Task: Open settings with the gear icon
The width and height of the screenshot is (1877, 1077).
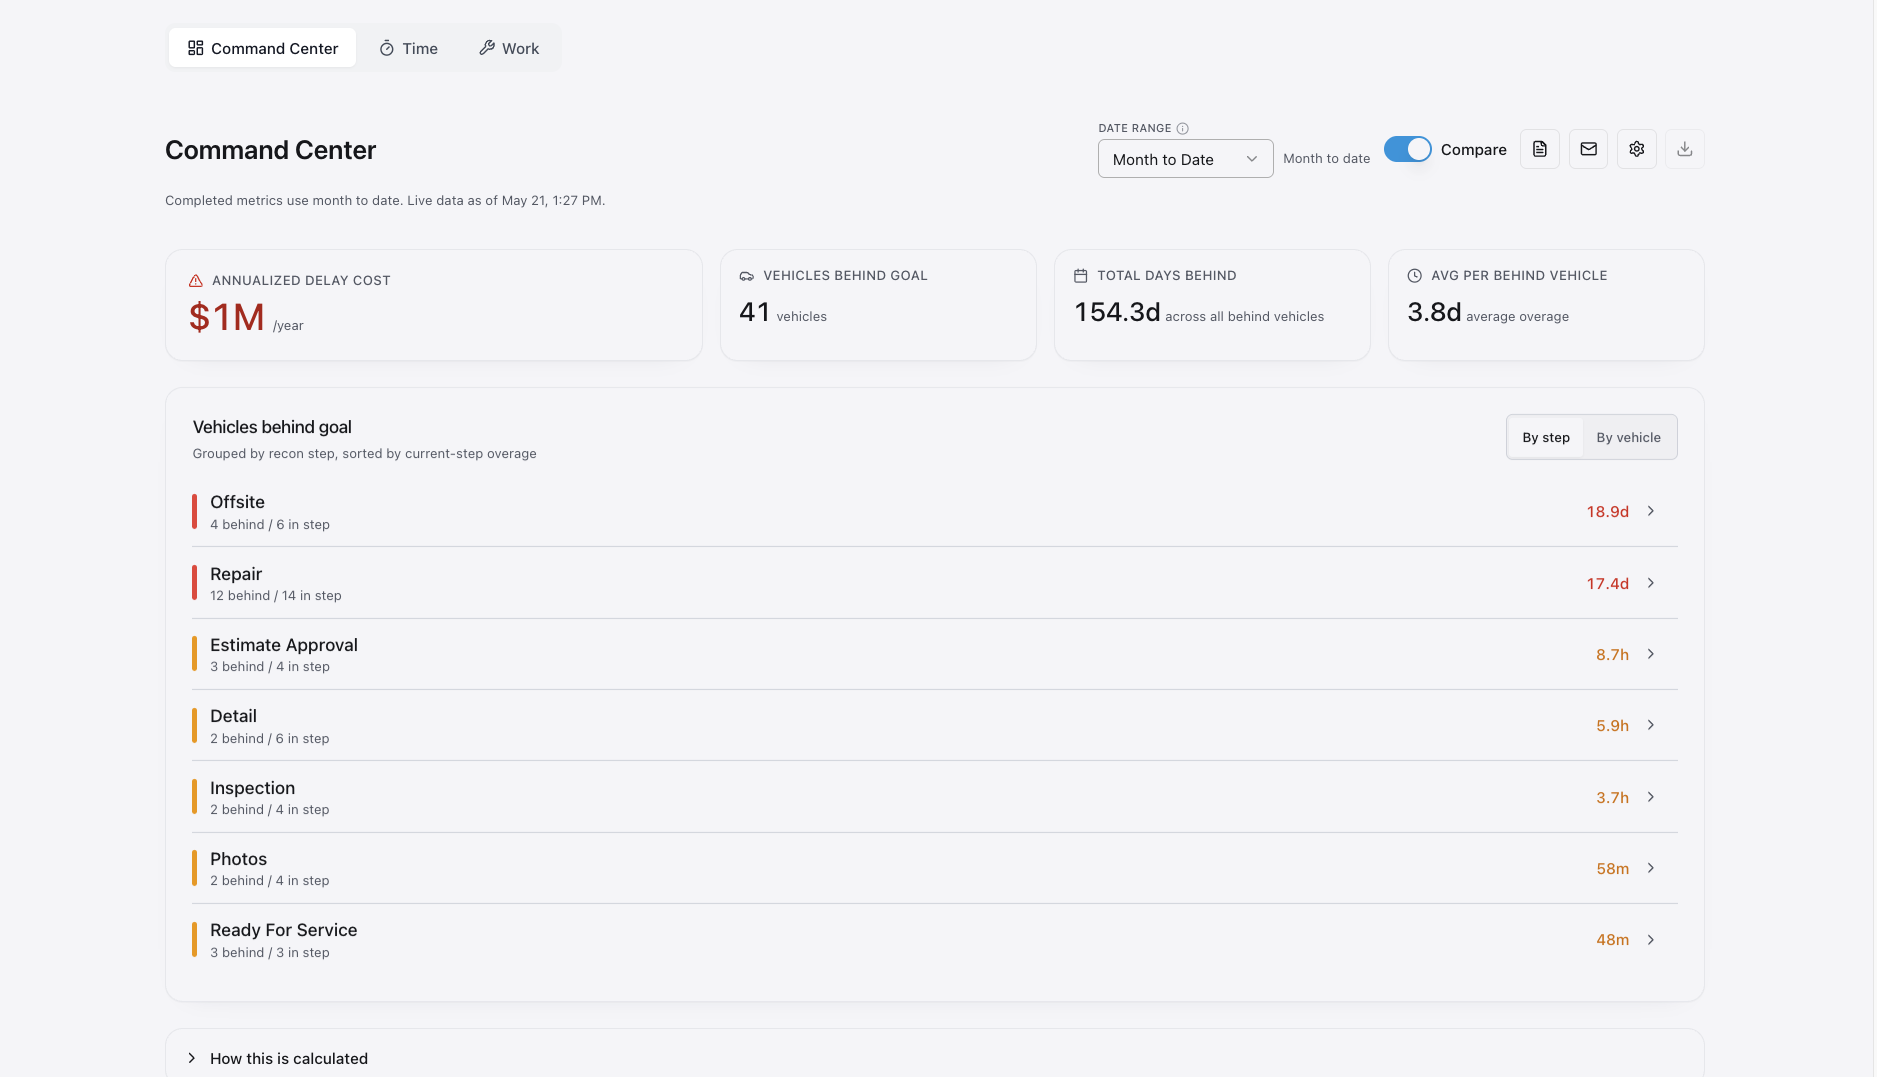Action: click(x=1637, y=149)
